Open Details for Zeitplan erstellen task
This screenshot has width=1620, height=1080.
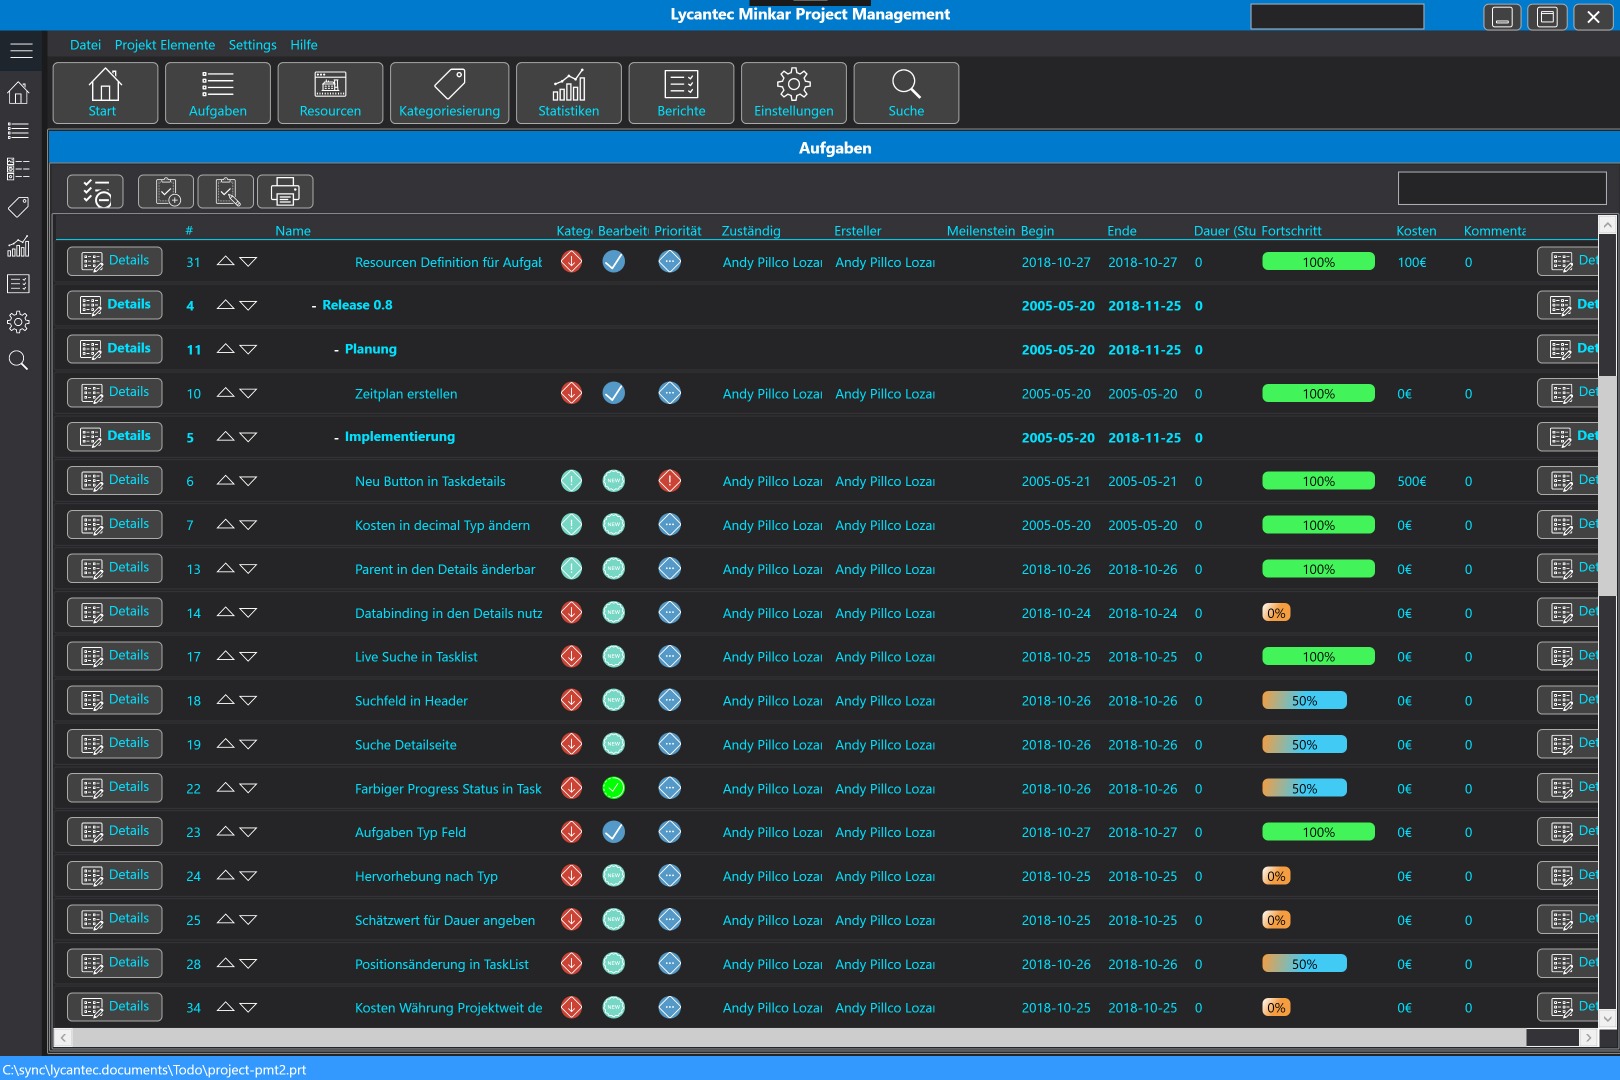(115, 393)
